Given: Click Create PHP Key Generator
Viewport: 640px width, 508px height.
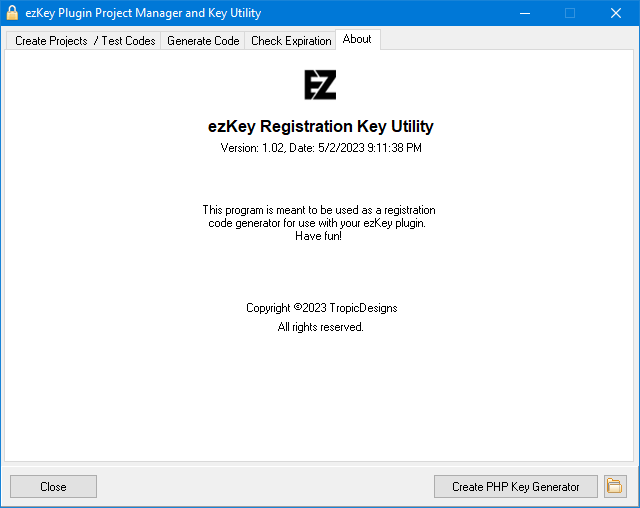Looking at the screenshot, I should [x=516, y=486].
